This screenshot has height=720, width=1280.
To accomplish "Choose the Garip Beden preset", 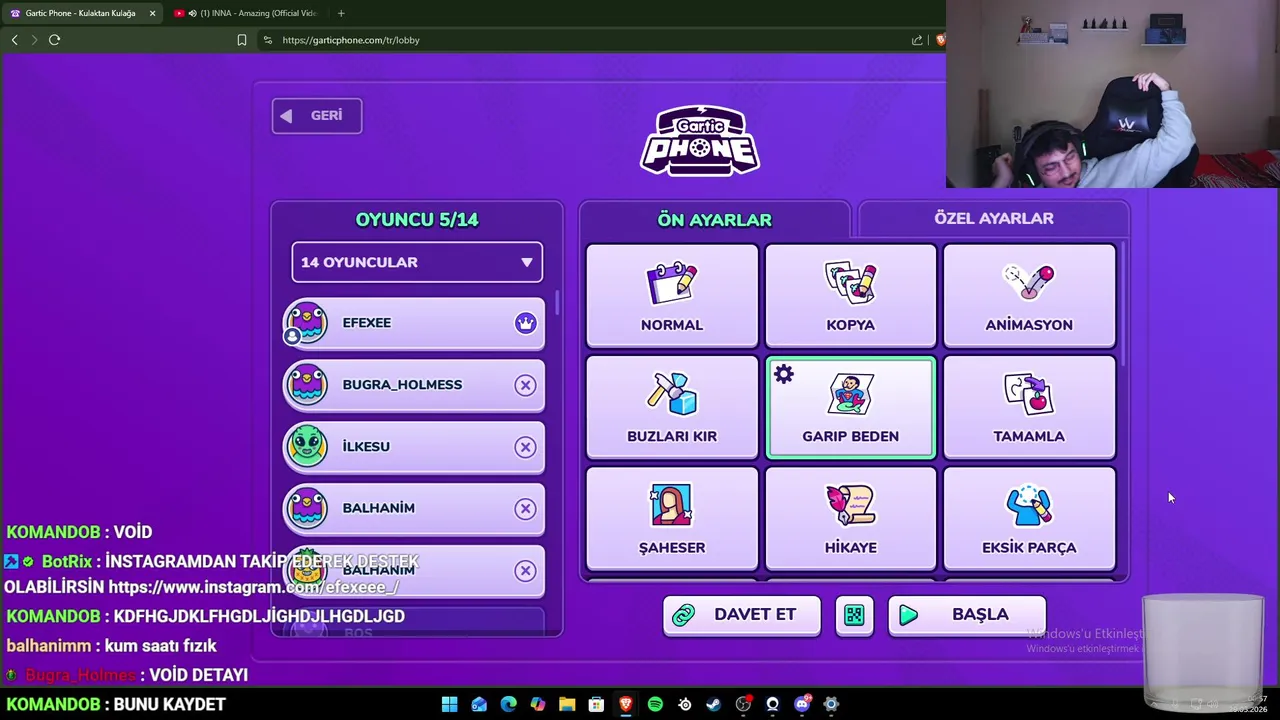I will click(850, 407).
